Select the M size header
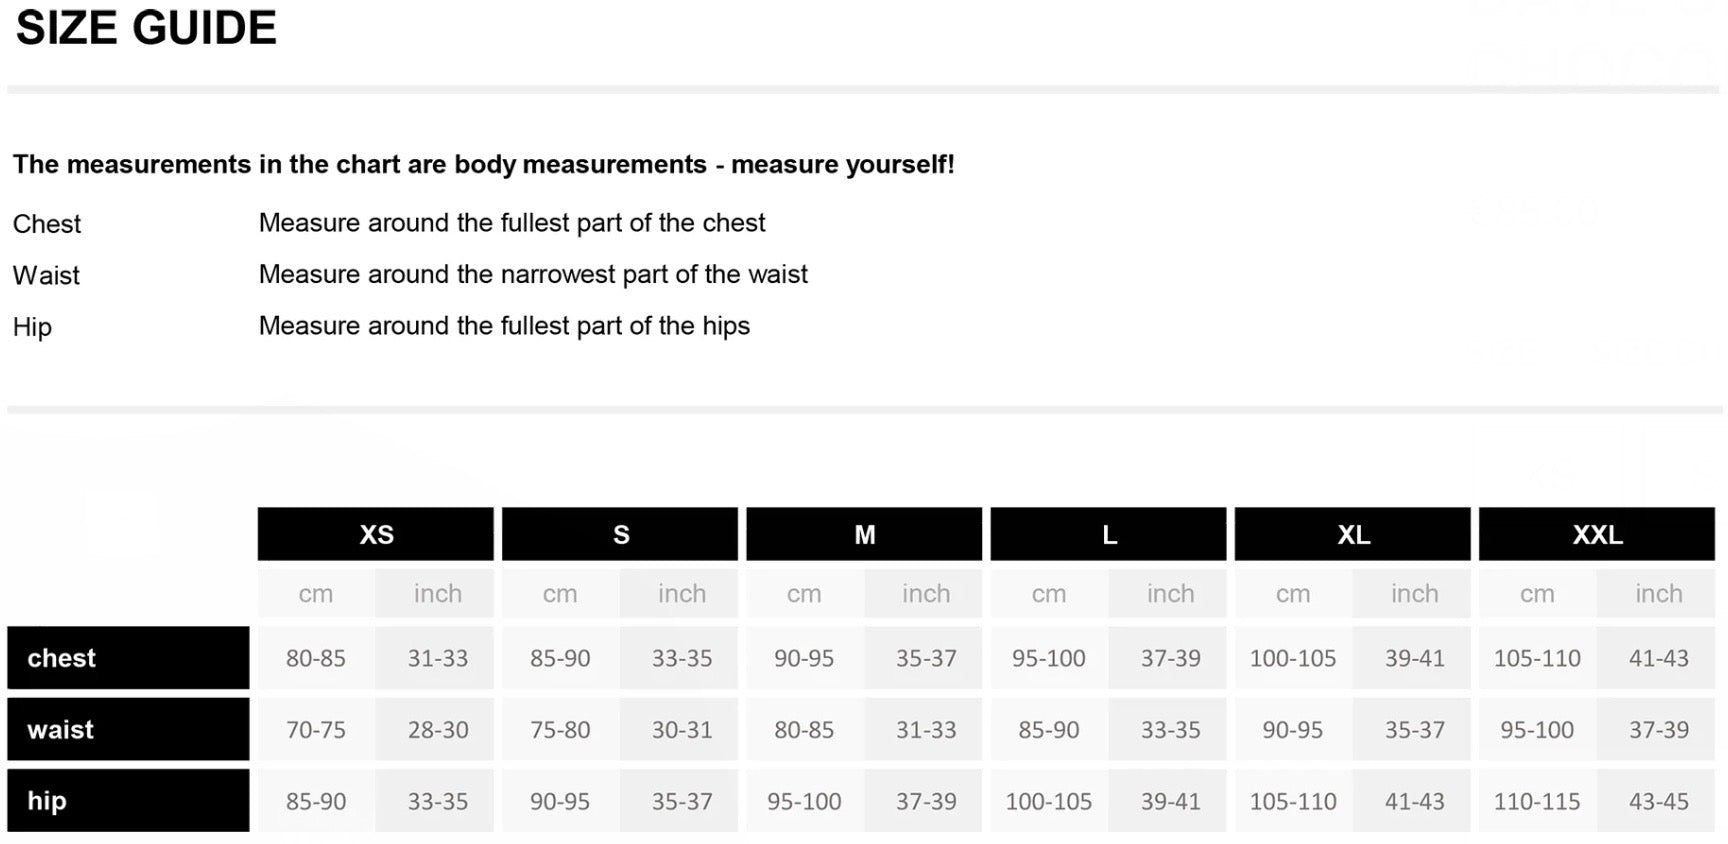 (864, 535)
